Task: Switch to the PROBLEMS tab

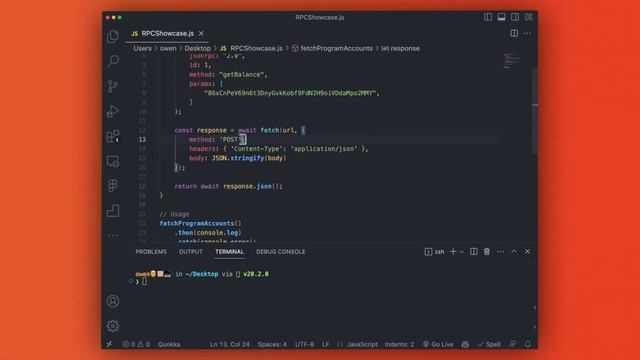Action: click(x=151, y=252)
